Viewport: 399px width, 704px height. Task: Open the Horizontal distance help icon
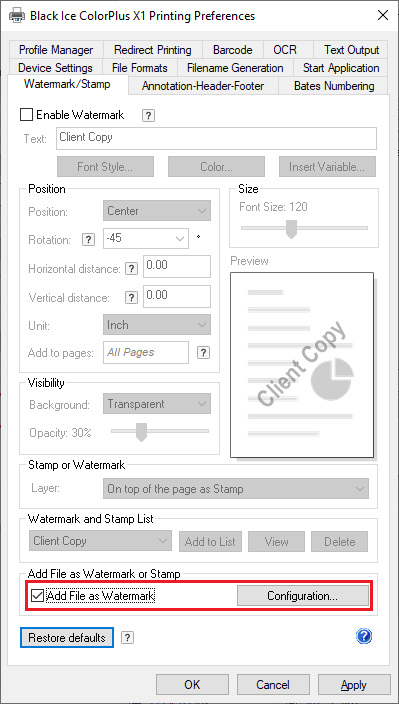point(131,268)
